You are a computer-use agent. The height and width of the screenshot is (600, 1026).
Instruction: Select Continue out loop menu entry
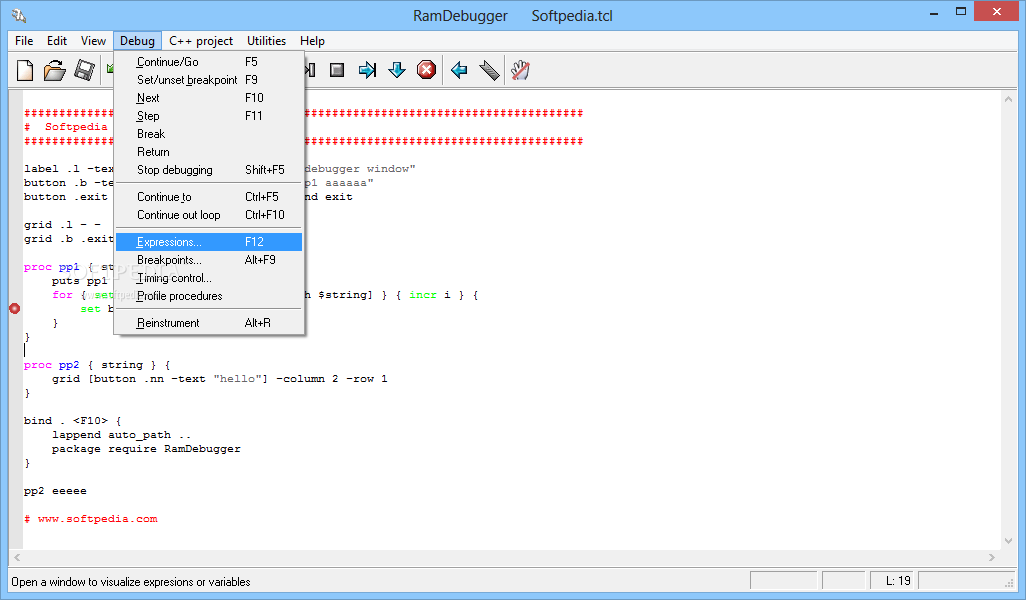[209, 215]
